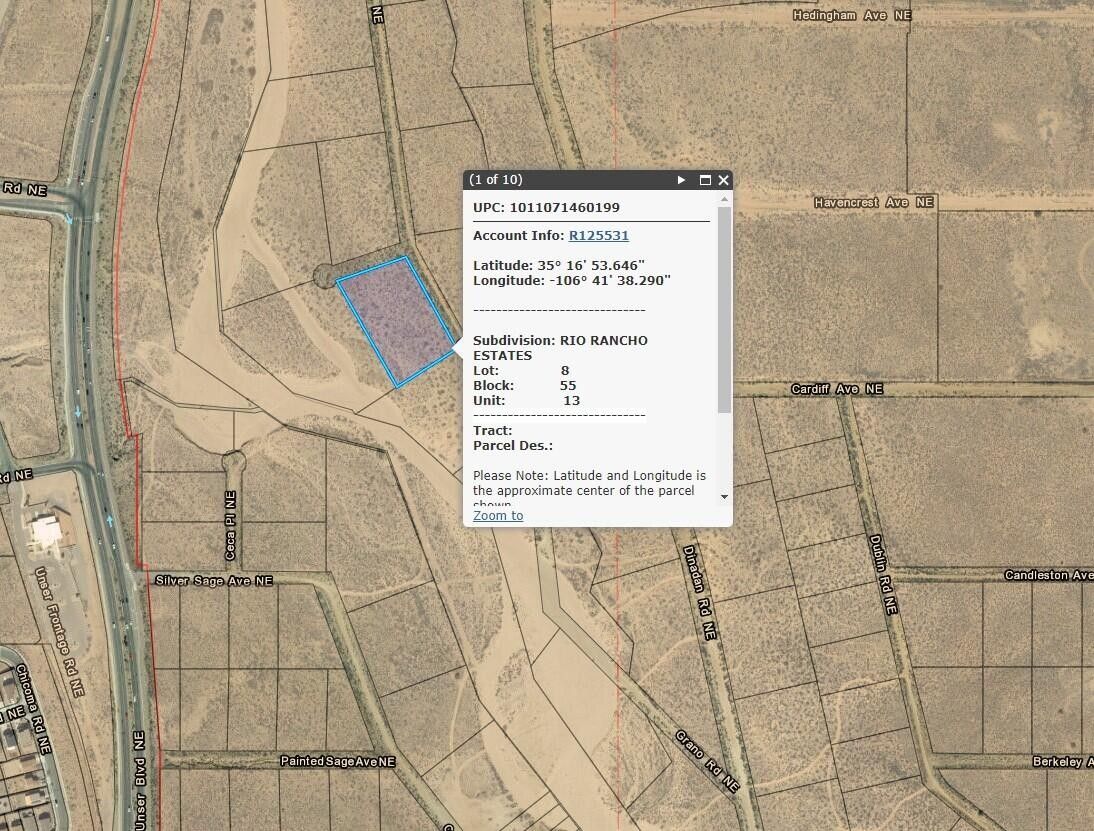
Task: Click the Ceca Pl NE street label
Action: [x=230, y=525]
